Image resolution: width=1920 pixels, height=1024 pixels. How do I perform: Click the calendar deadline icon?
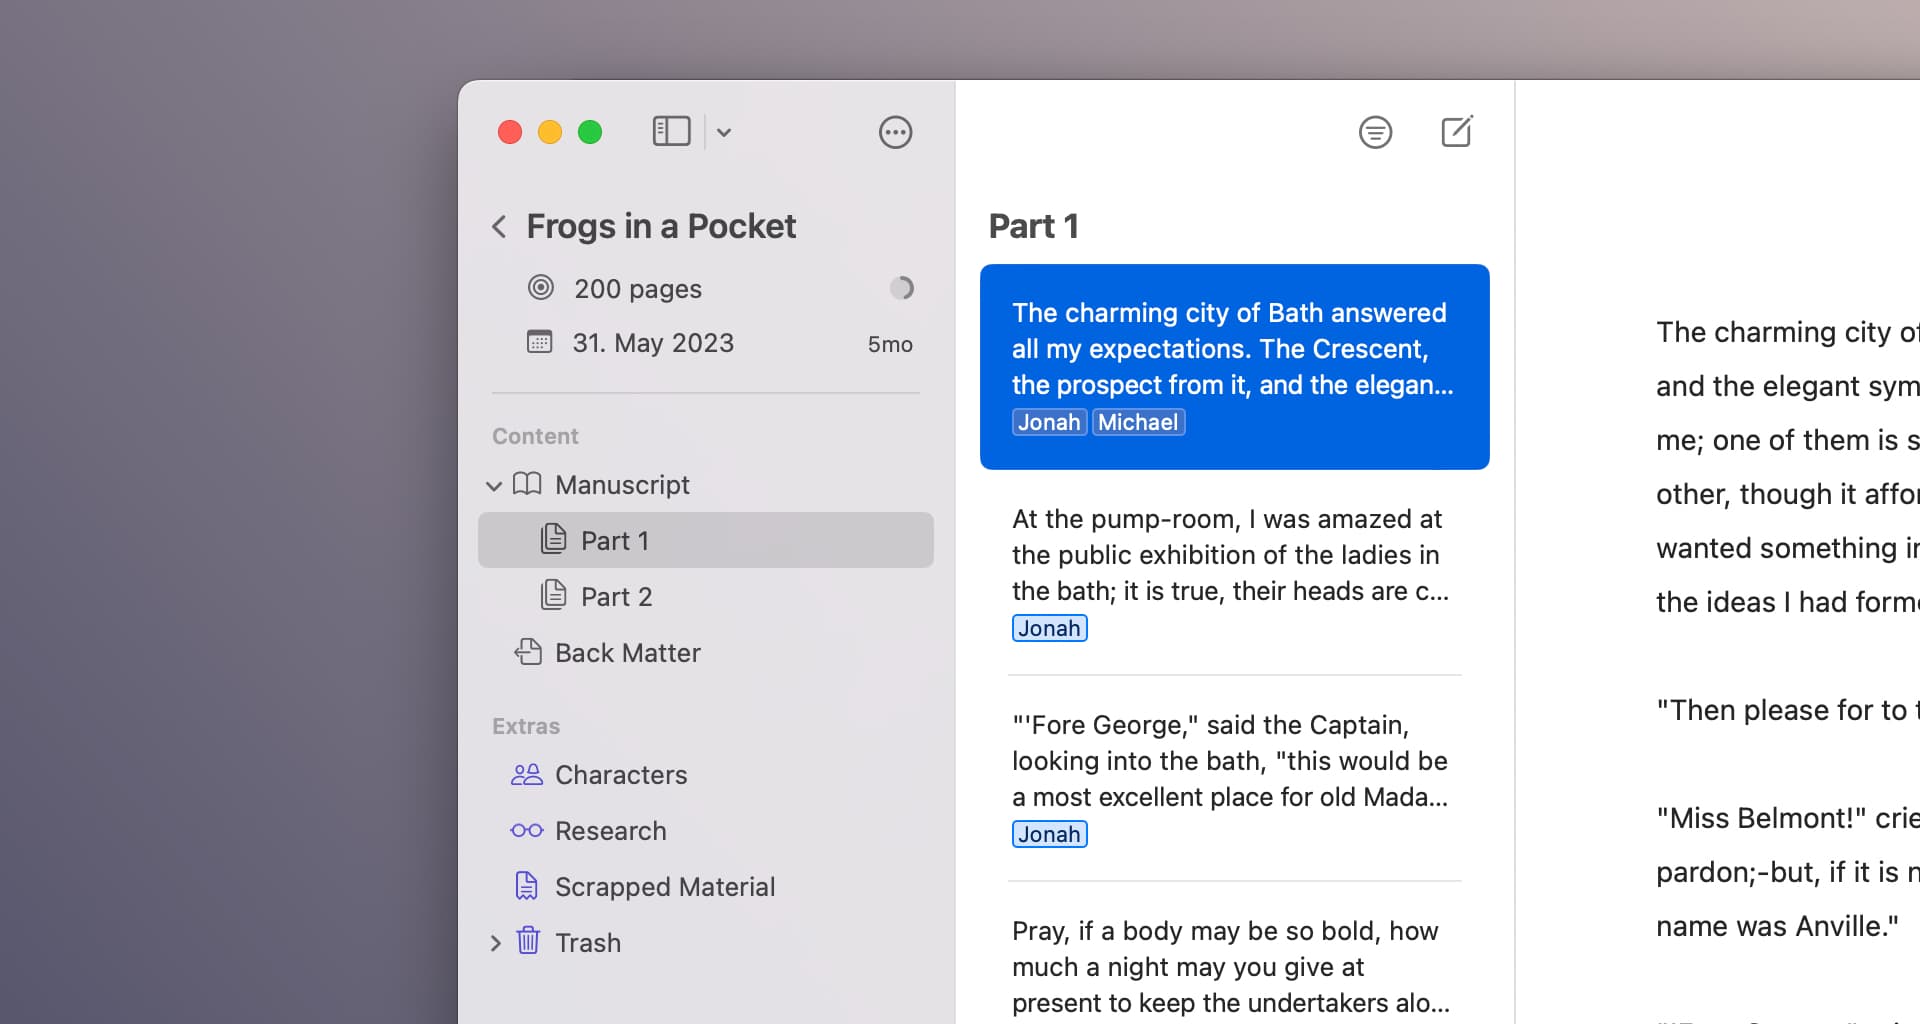540,343
